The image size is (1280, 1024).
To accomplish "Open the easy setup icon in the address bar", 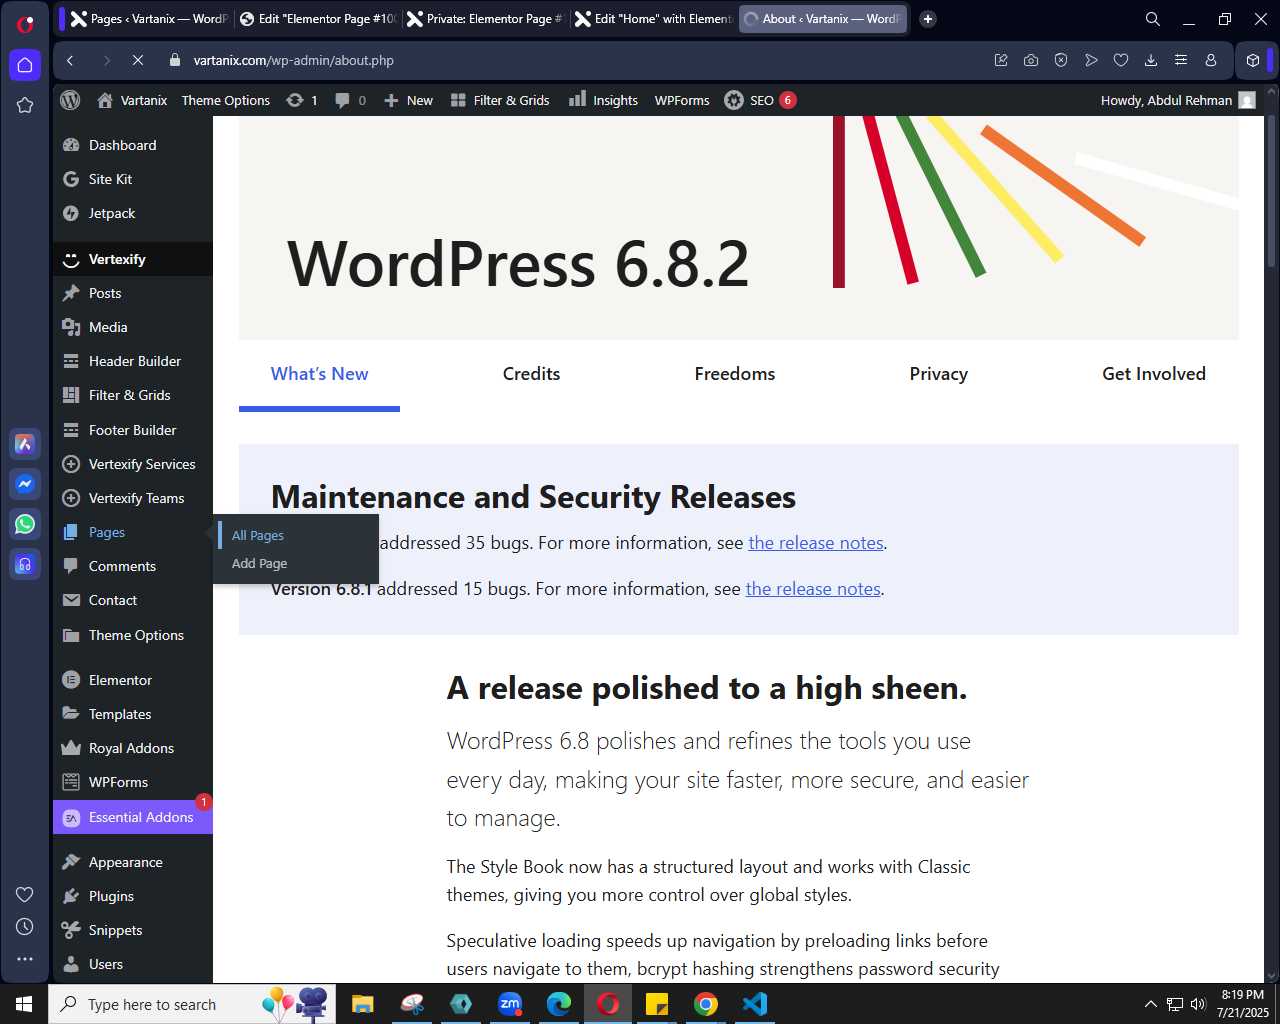I will click(x=1181, y=60).
